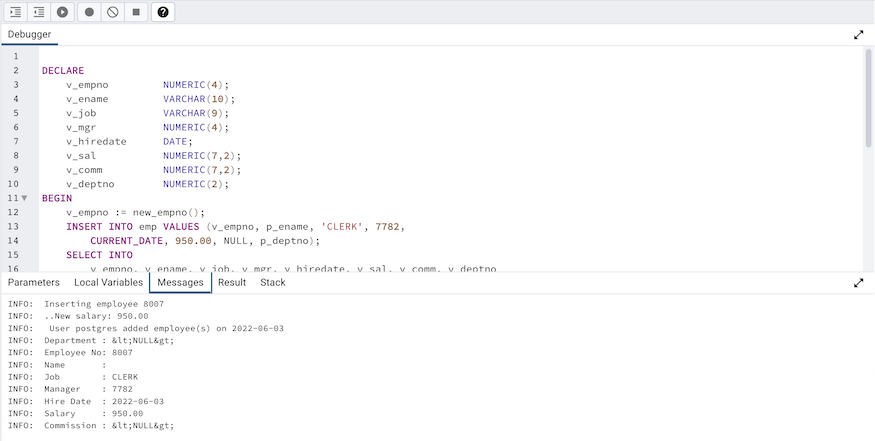Stop the debugging session
This screenshot has width=875, height=441.
point(137,12)
